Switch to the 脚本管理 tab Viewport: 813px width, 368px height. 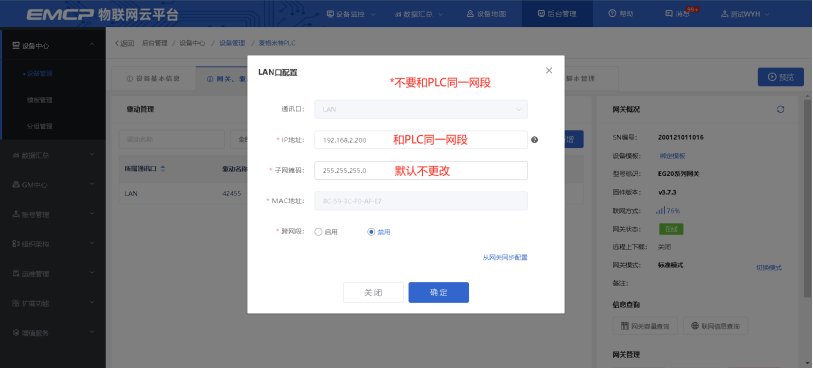[580, 79]
